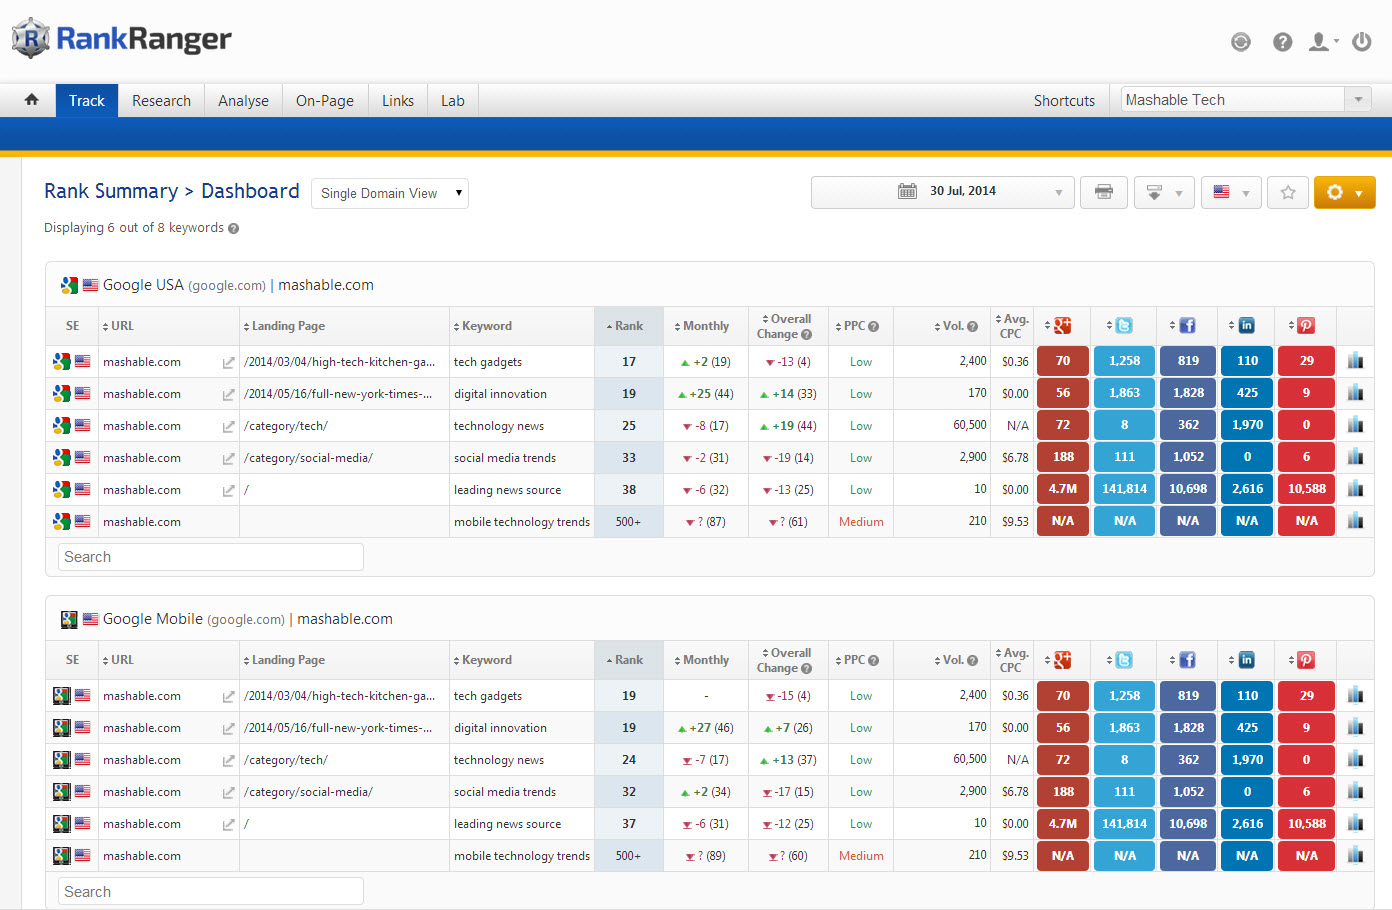Click the Shortcuts link
This screenshot has width=1392, height=910.
pyautogui.click(x=1064, y=101)
